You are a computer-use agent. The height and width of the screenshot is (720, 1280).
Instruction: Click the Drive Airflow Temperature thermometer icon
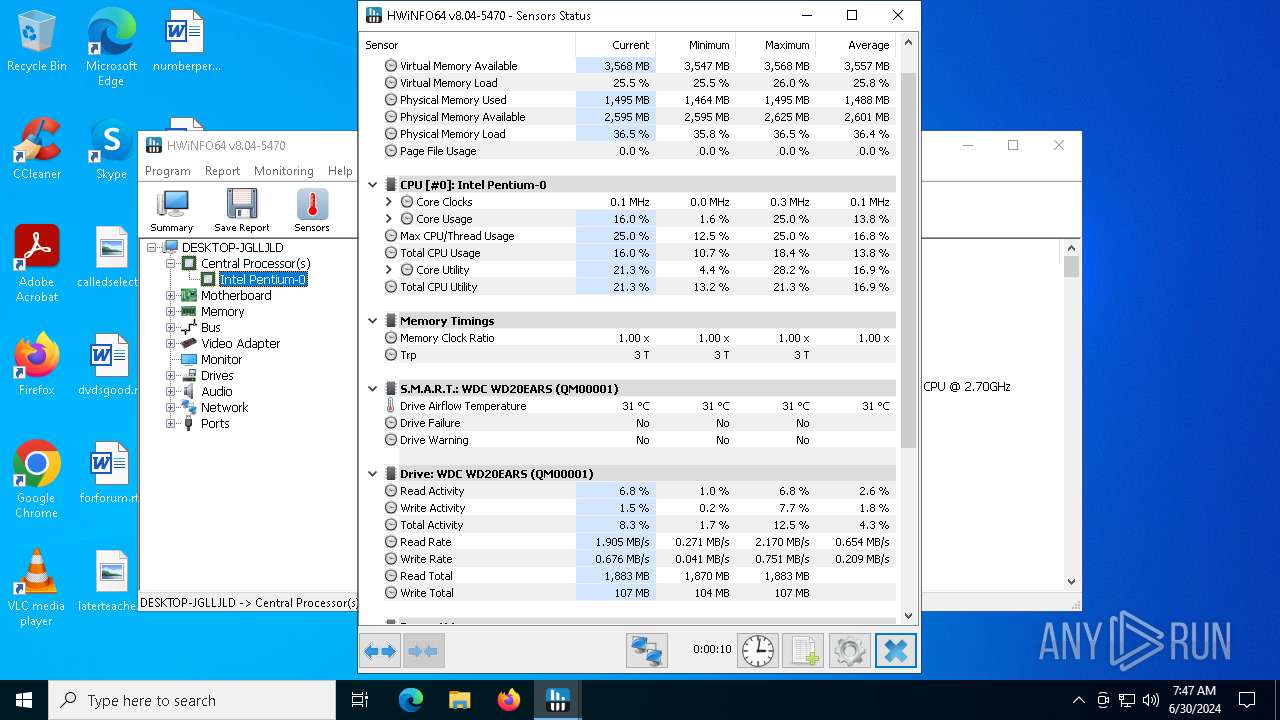tap(391, 406)
